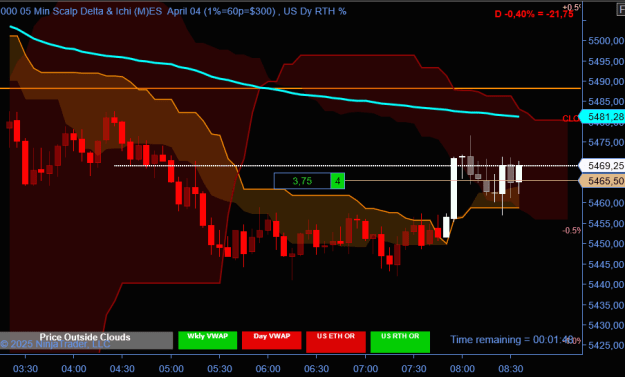The image size is (625, 377).
Task: Click the 03:30 time axis label
Action: (x=25, y=369)
